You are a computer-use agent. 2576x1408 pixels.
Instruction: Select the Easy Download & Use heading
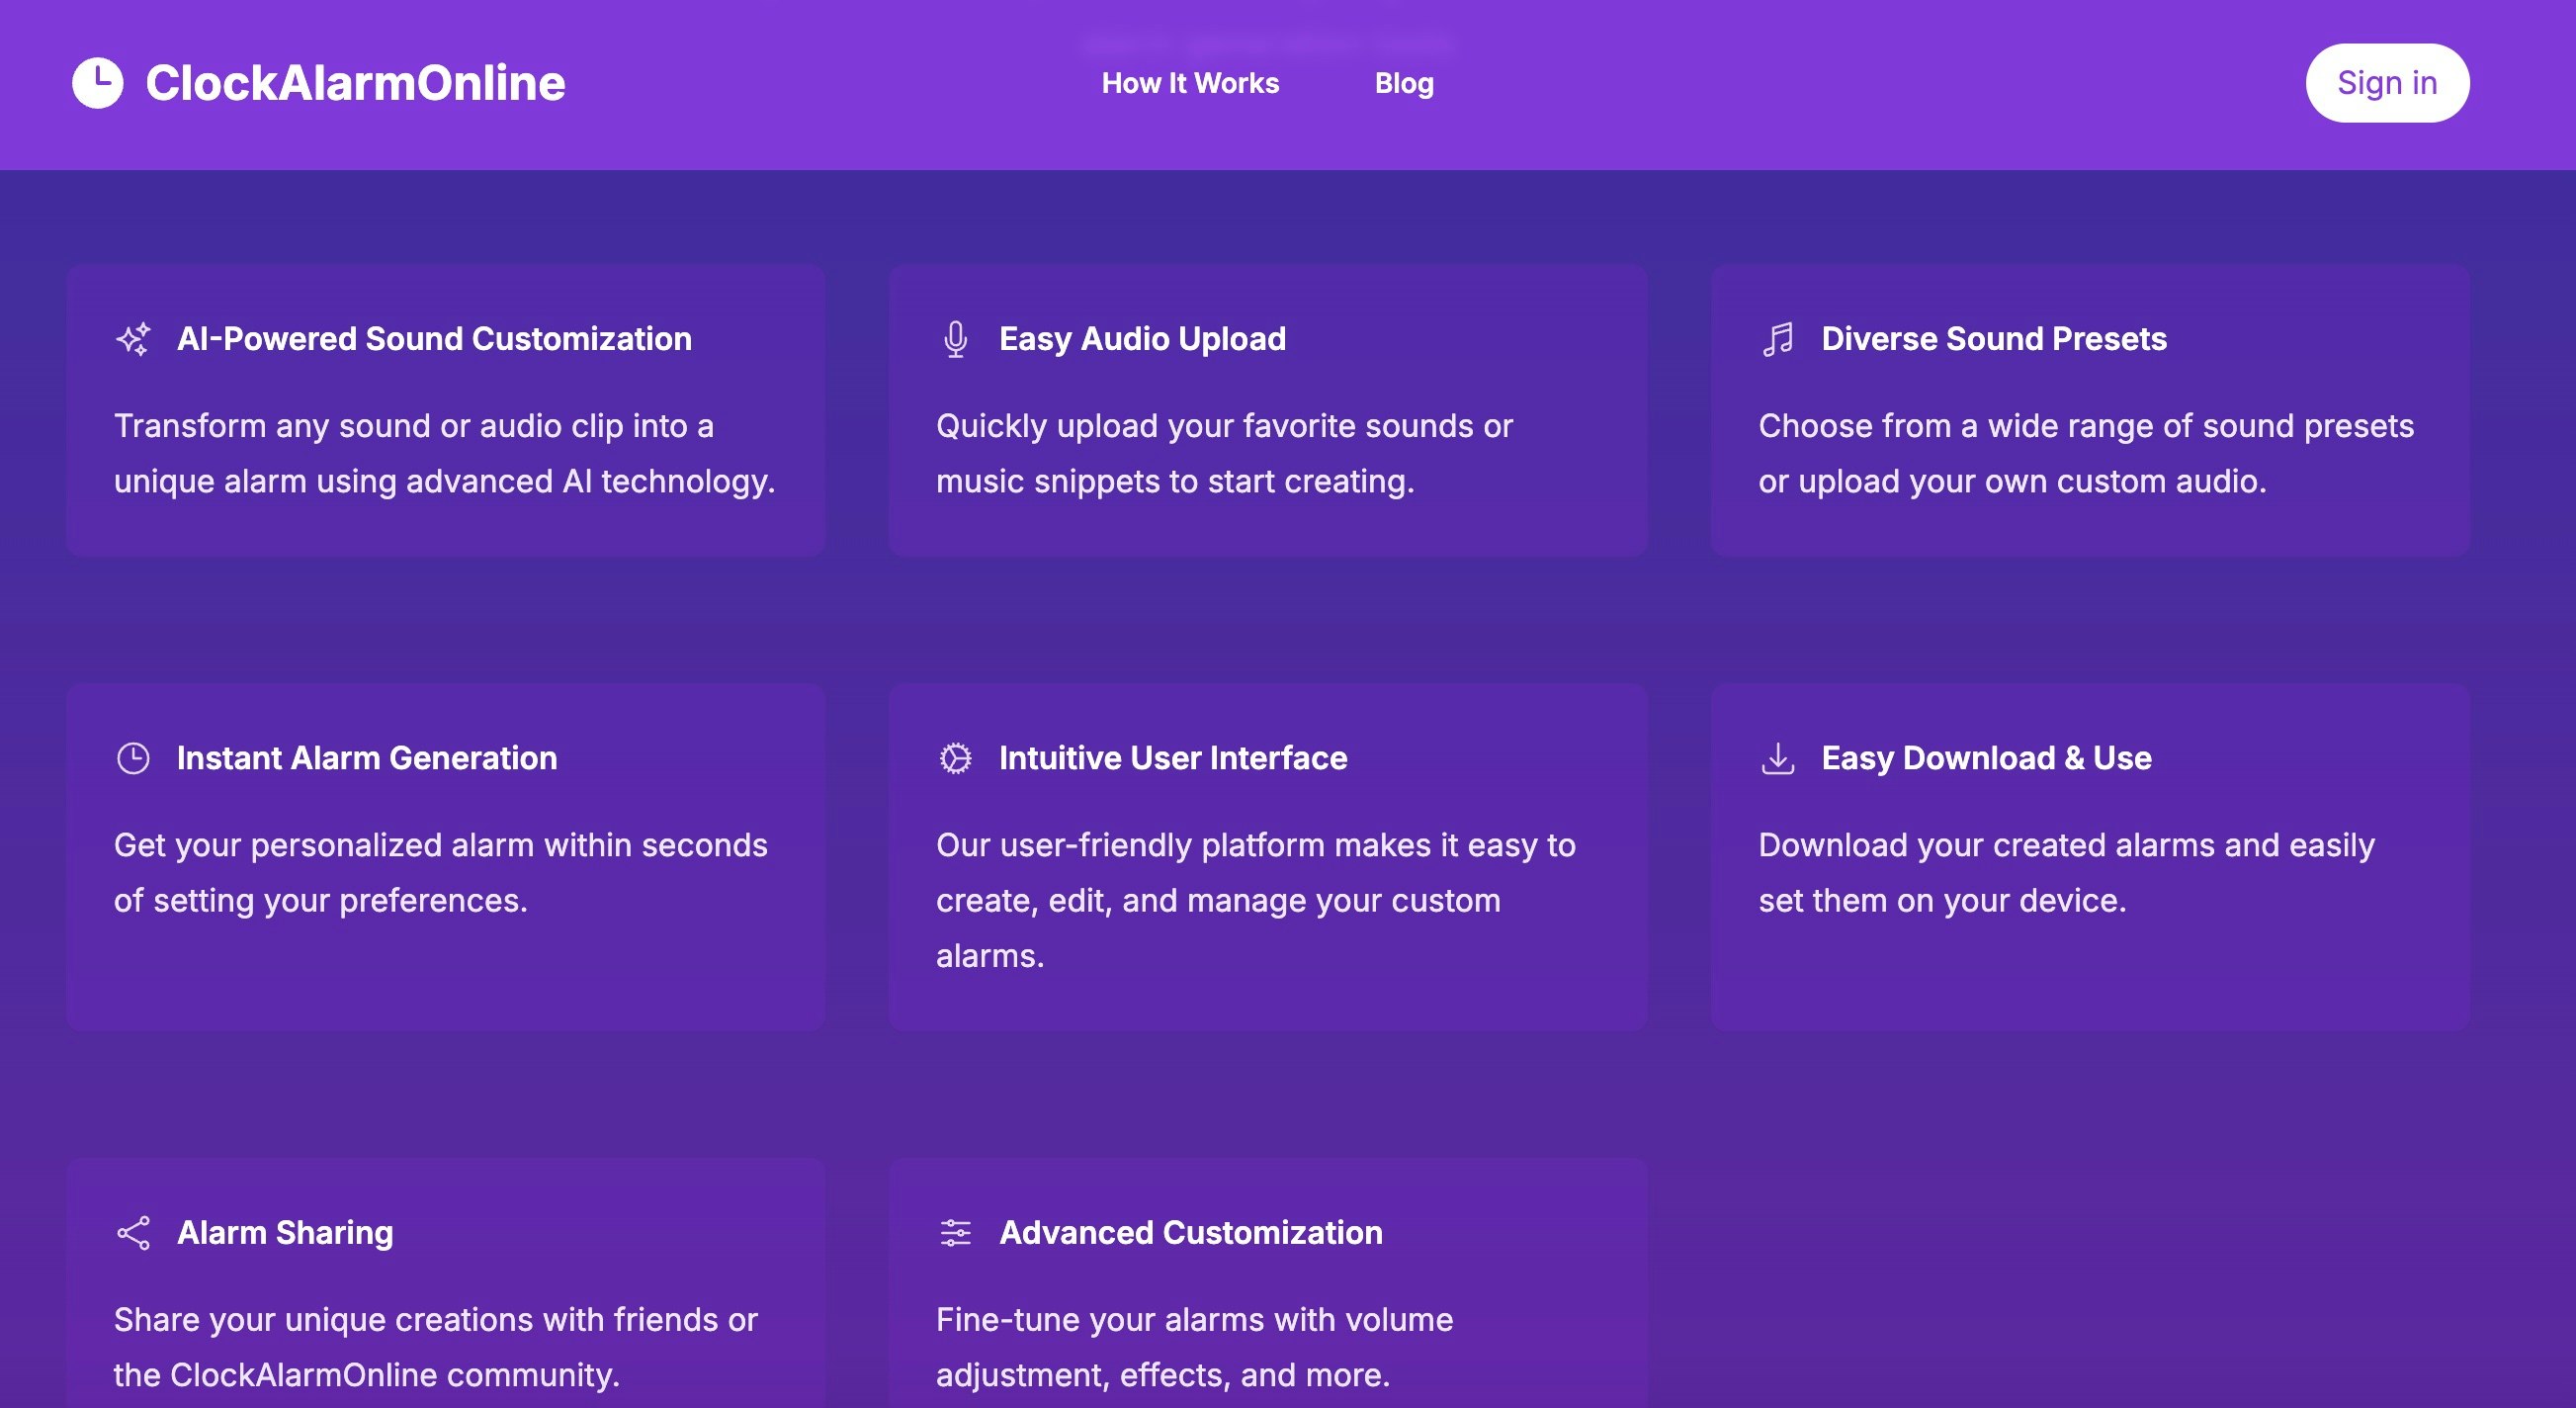point(1986,758)
